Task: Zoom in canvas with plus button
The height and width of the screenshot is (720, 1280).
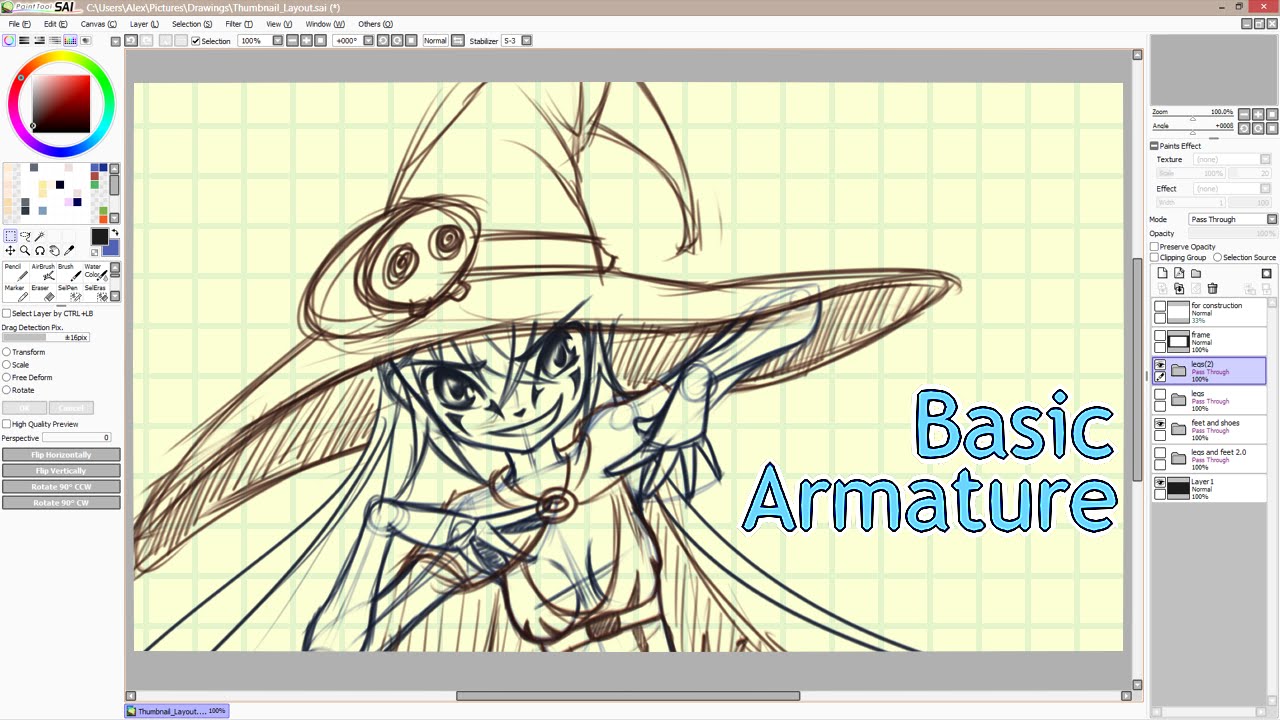Action: point(306,41)
